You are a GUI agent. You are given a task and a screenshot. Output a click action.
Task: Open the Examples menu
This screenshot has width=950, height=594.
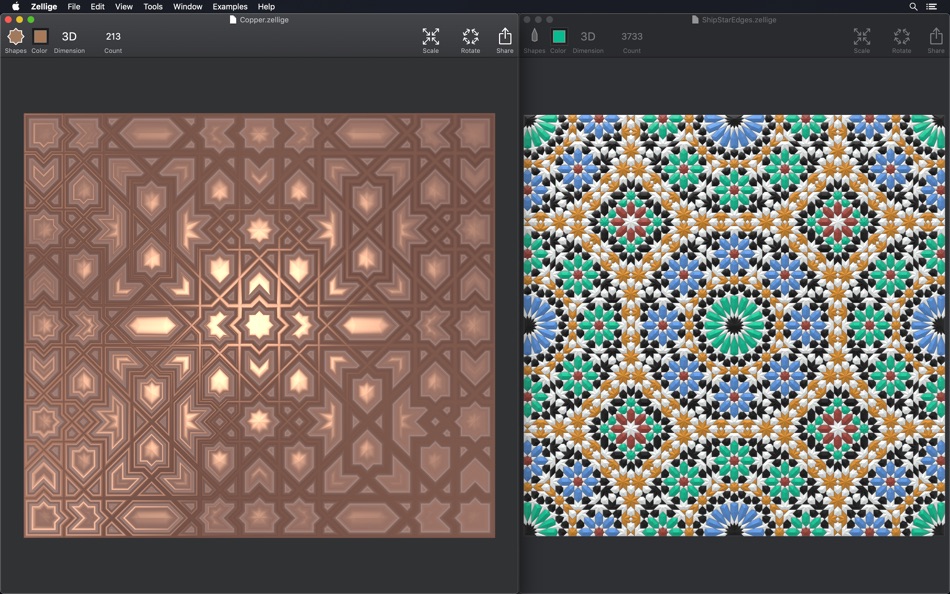point(230,7)
